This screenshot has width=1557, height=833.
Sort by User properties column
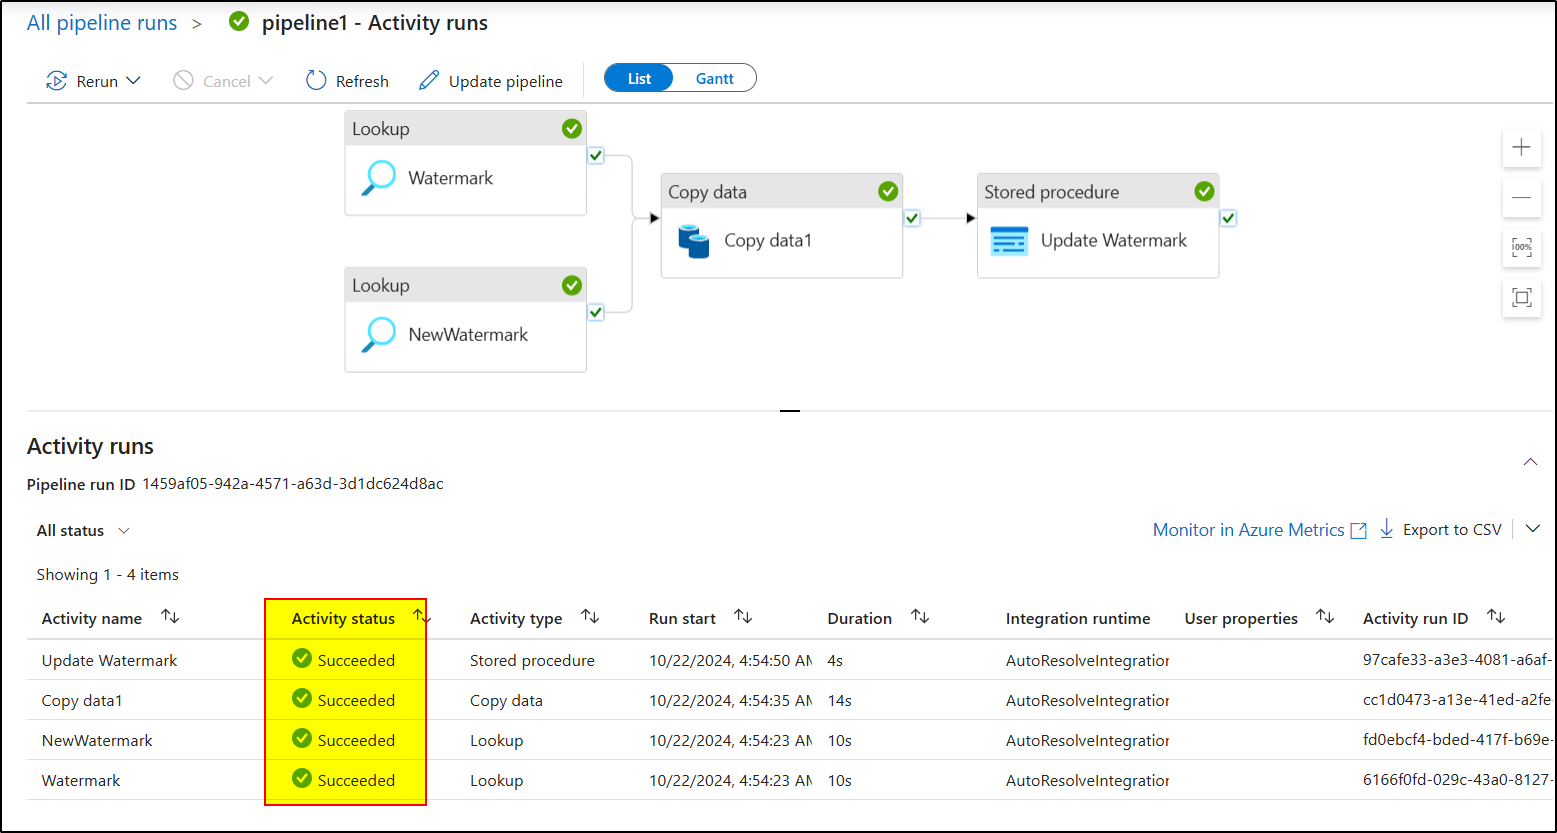1325,617
